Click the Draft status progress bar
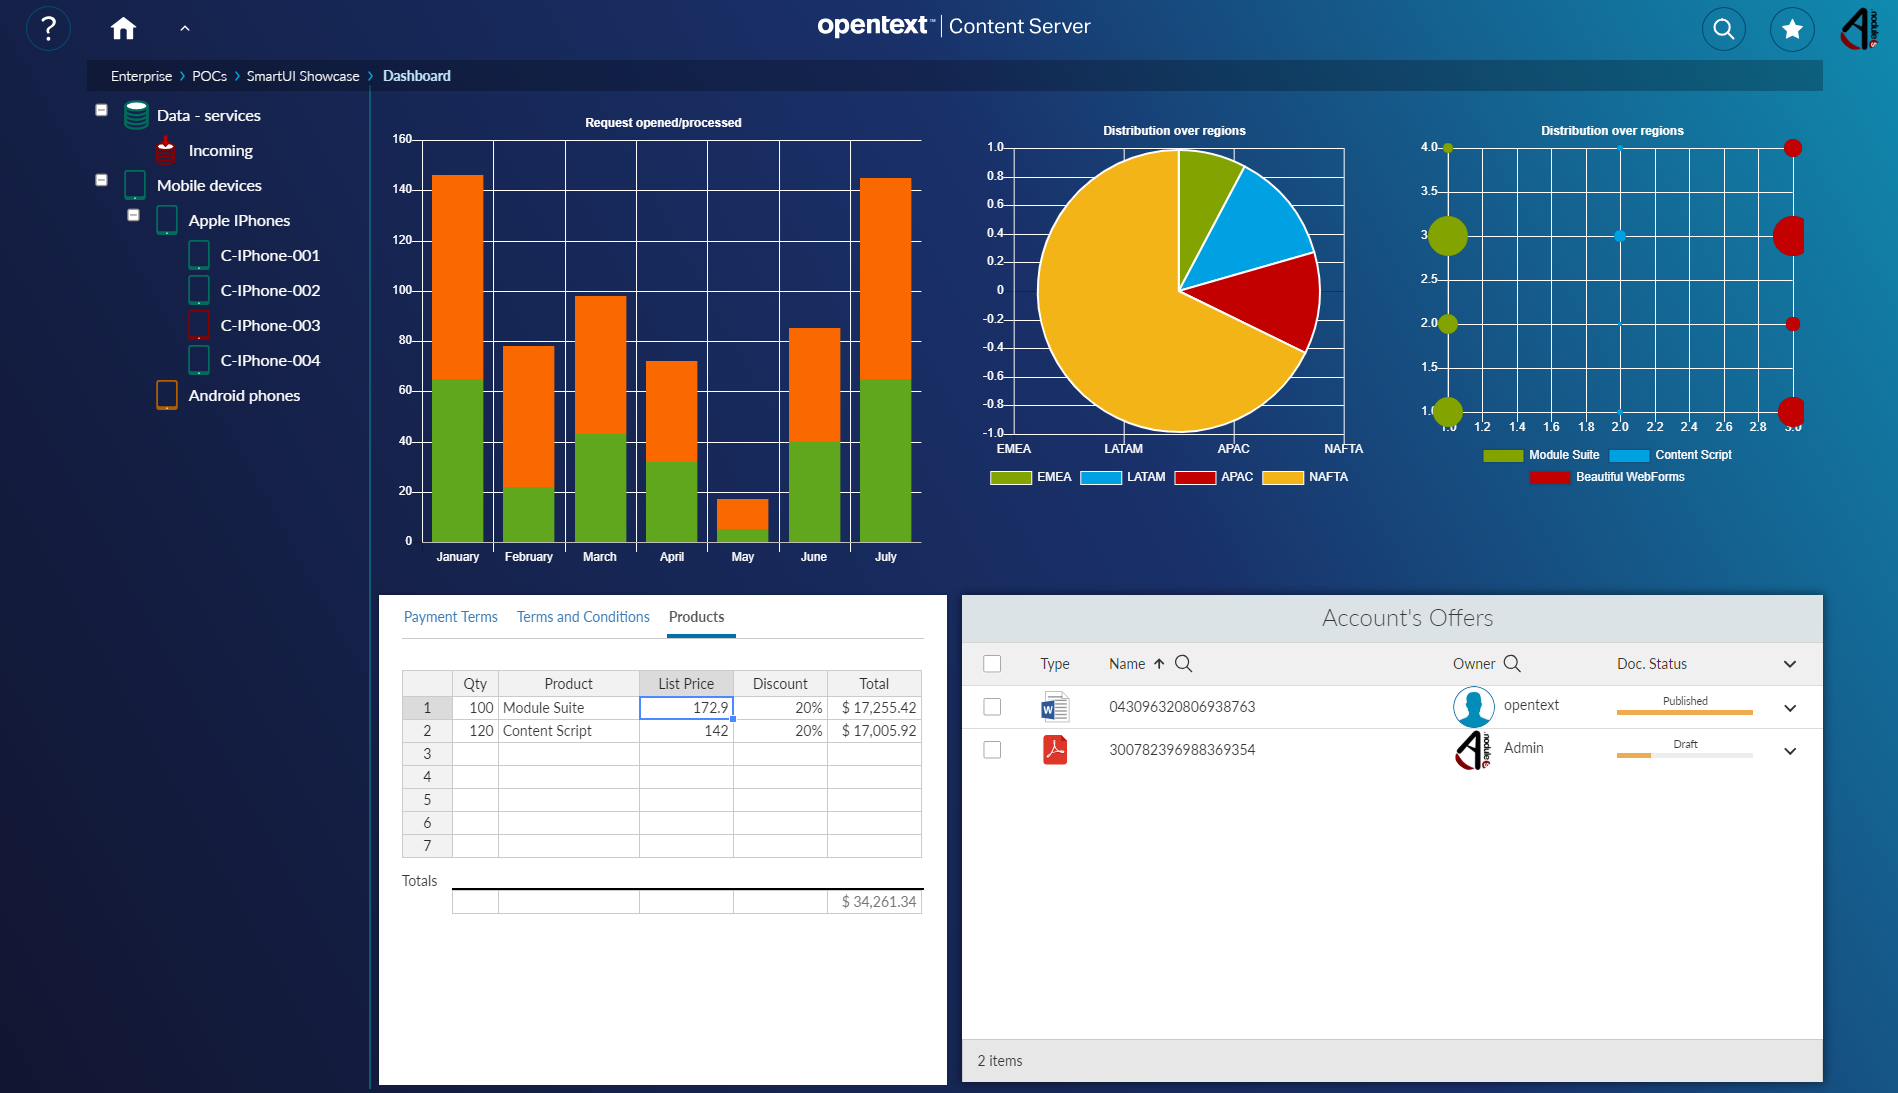The width and height of the screenshot is (1898, 1093). tap(1685, 755)
